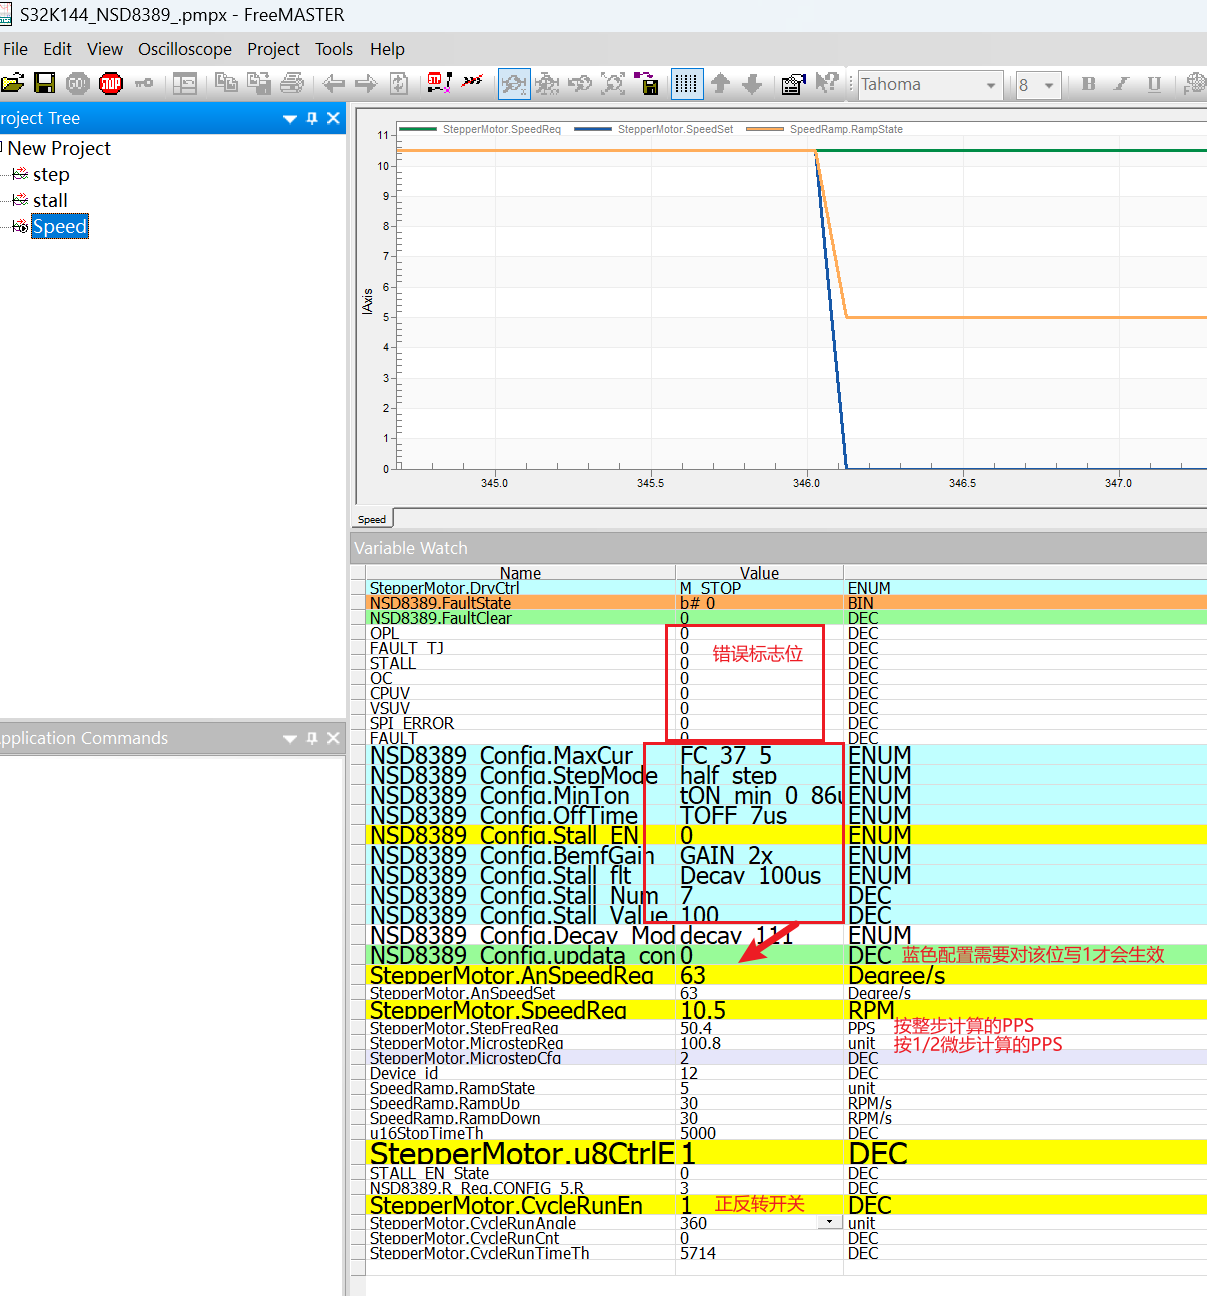Click the page reload icon
Screen dimensions: 1207x1296
(x=399, y=84)
